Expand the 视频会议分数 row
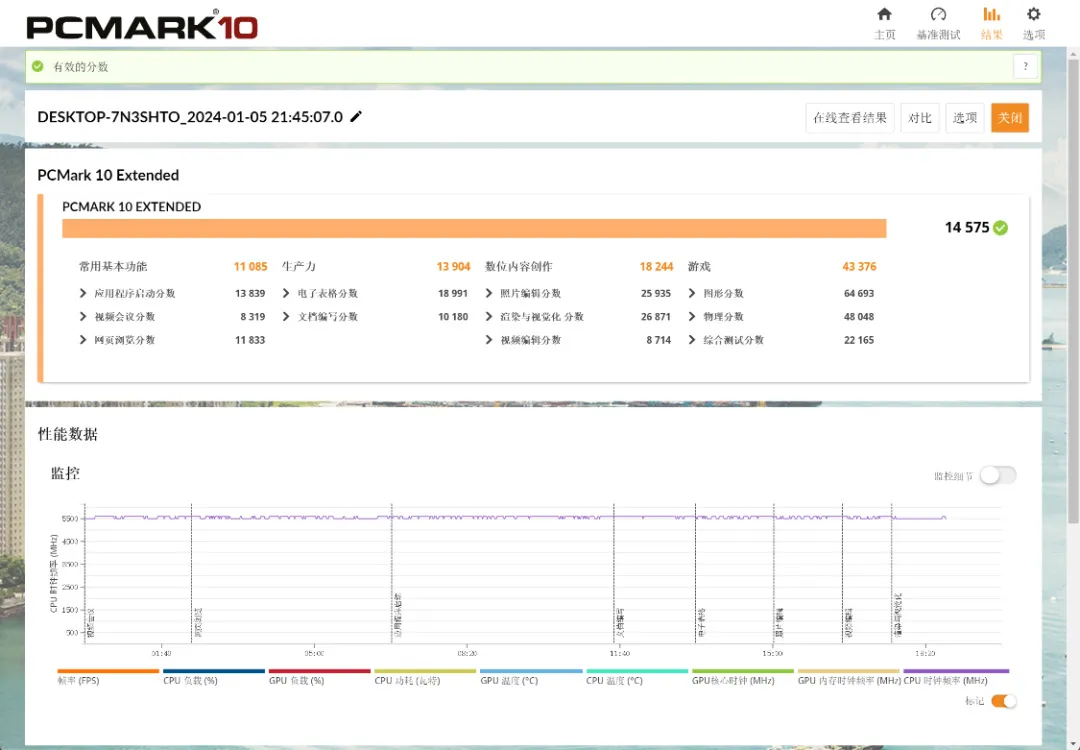This screenshot has width=1080, height=750. [x=83, y=317]
